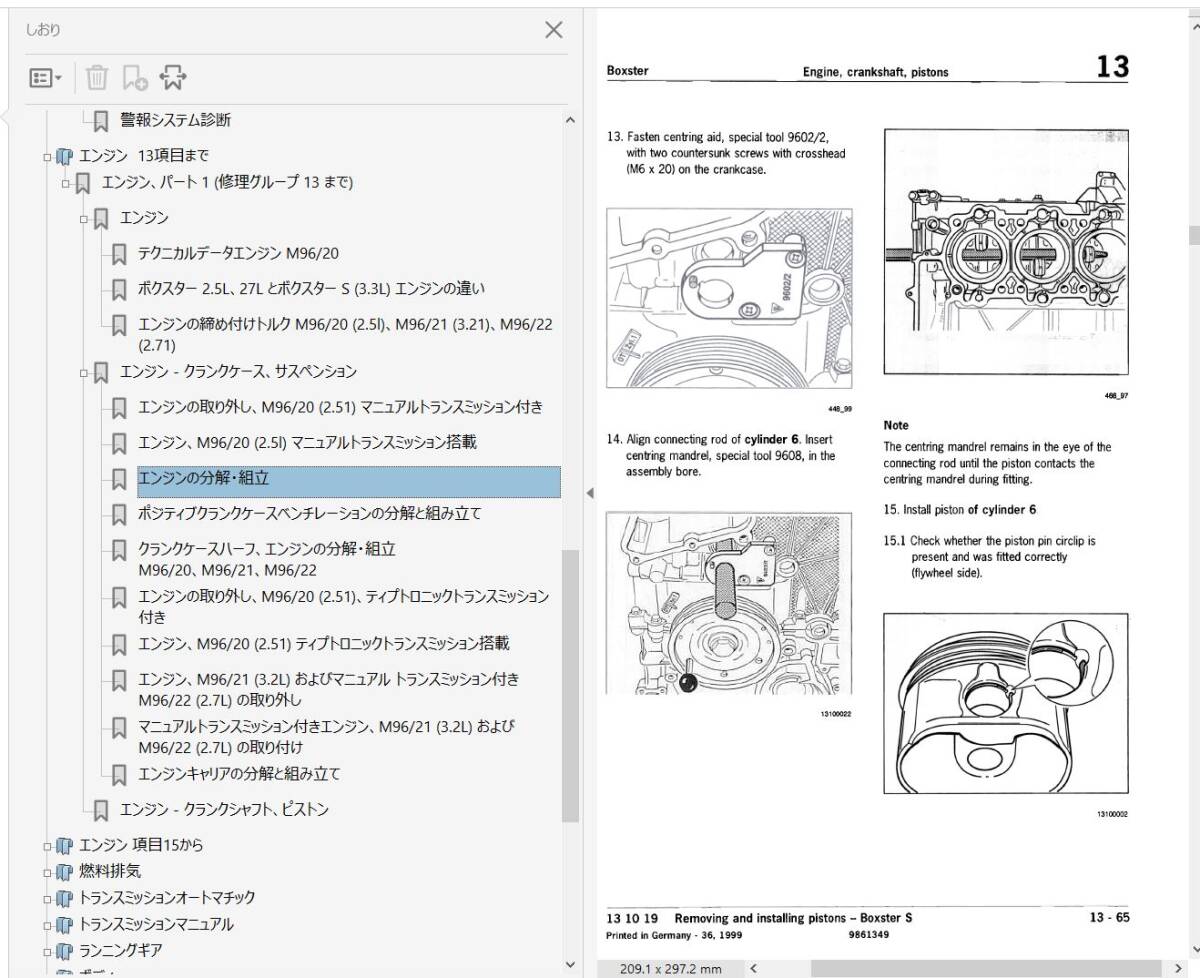
Task: Click the エンジンキャリア bookmark ribbon icon
Action: pos(119,775)
